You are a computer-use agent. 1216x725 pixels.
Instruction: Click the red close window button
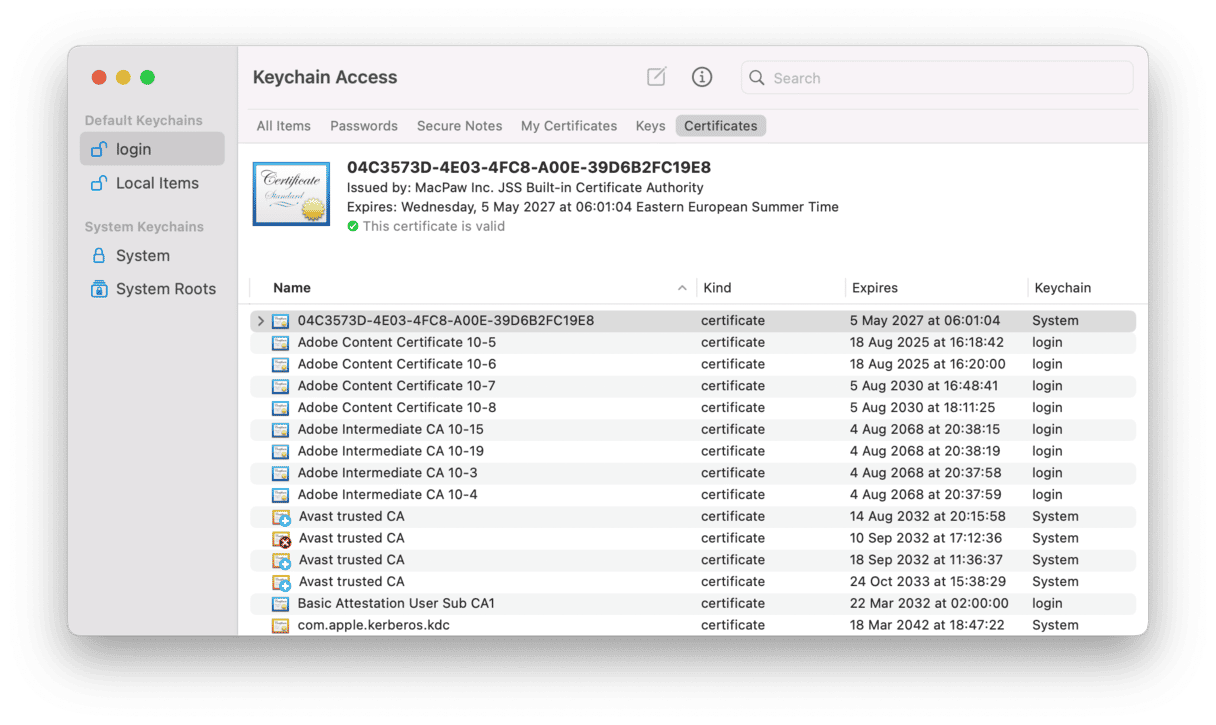click(99, 77)
